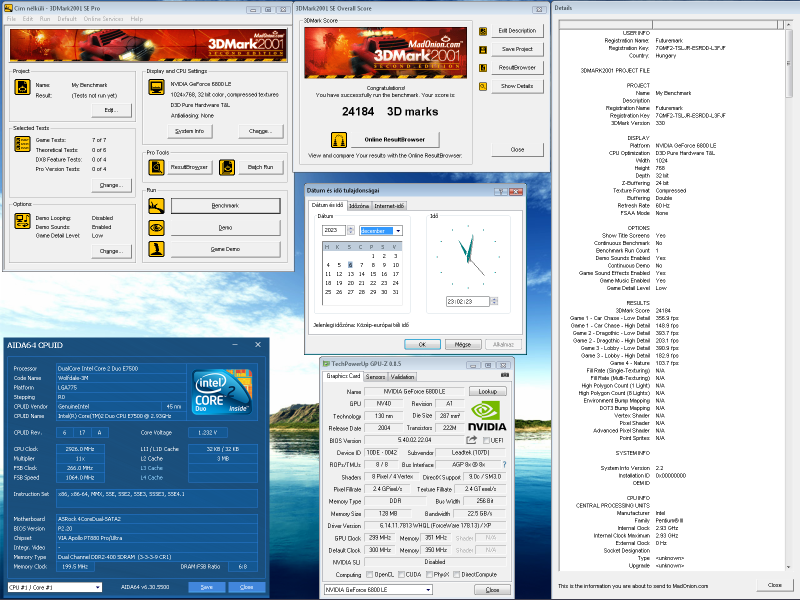
Task: Click the Save button in AIDA64 CPUID
Action: pos(206,587)
